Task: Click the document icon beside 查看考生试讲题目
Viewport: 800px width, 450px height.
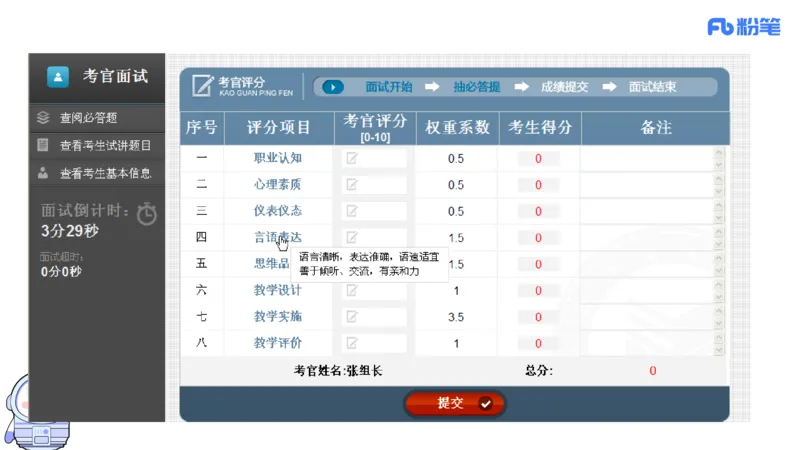Action: point(43,145)
